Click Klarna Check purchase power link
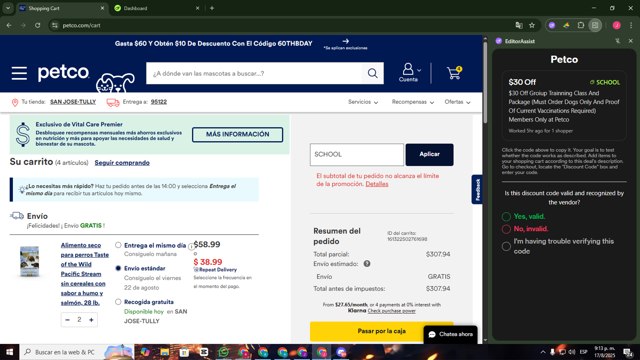The height and width of the screenshot is (360, 640). click(391, 311)
